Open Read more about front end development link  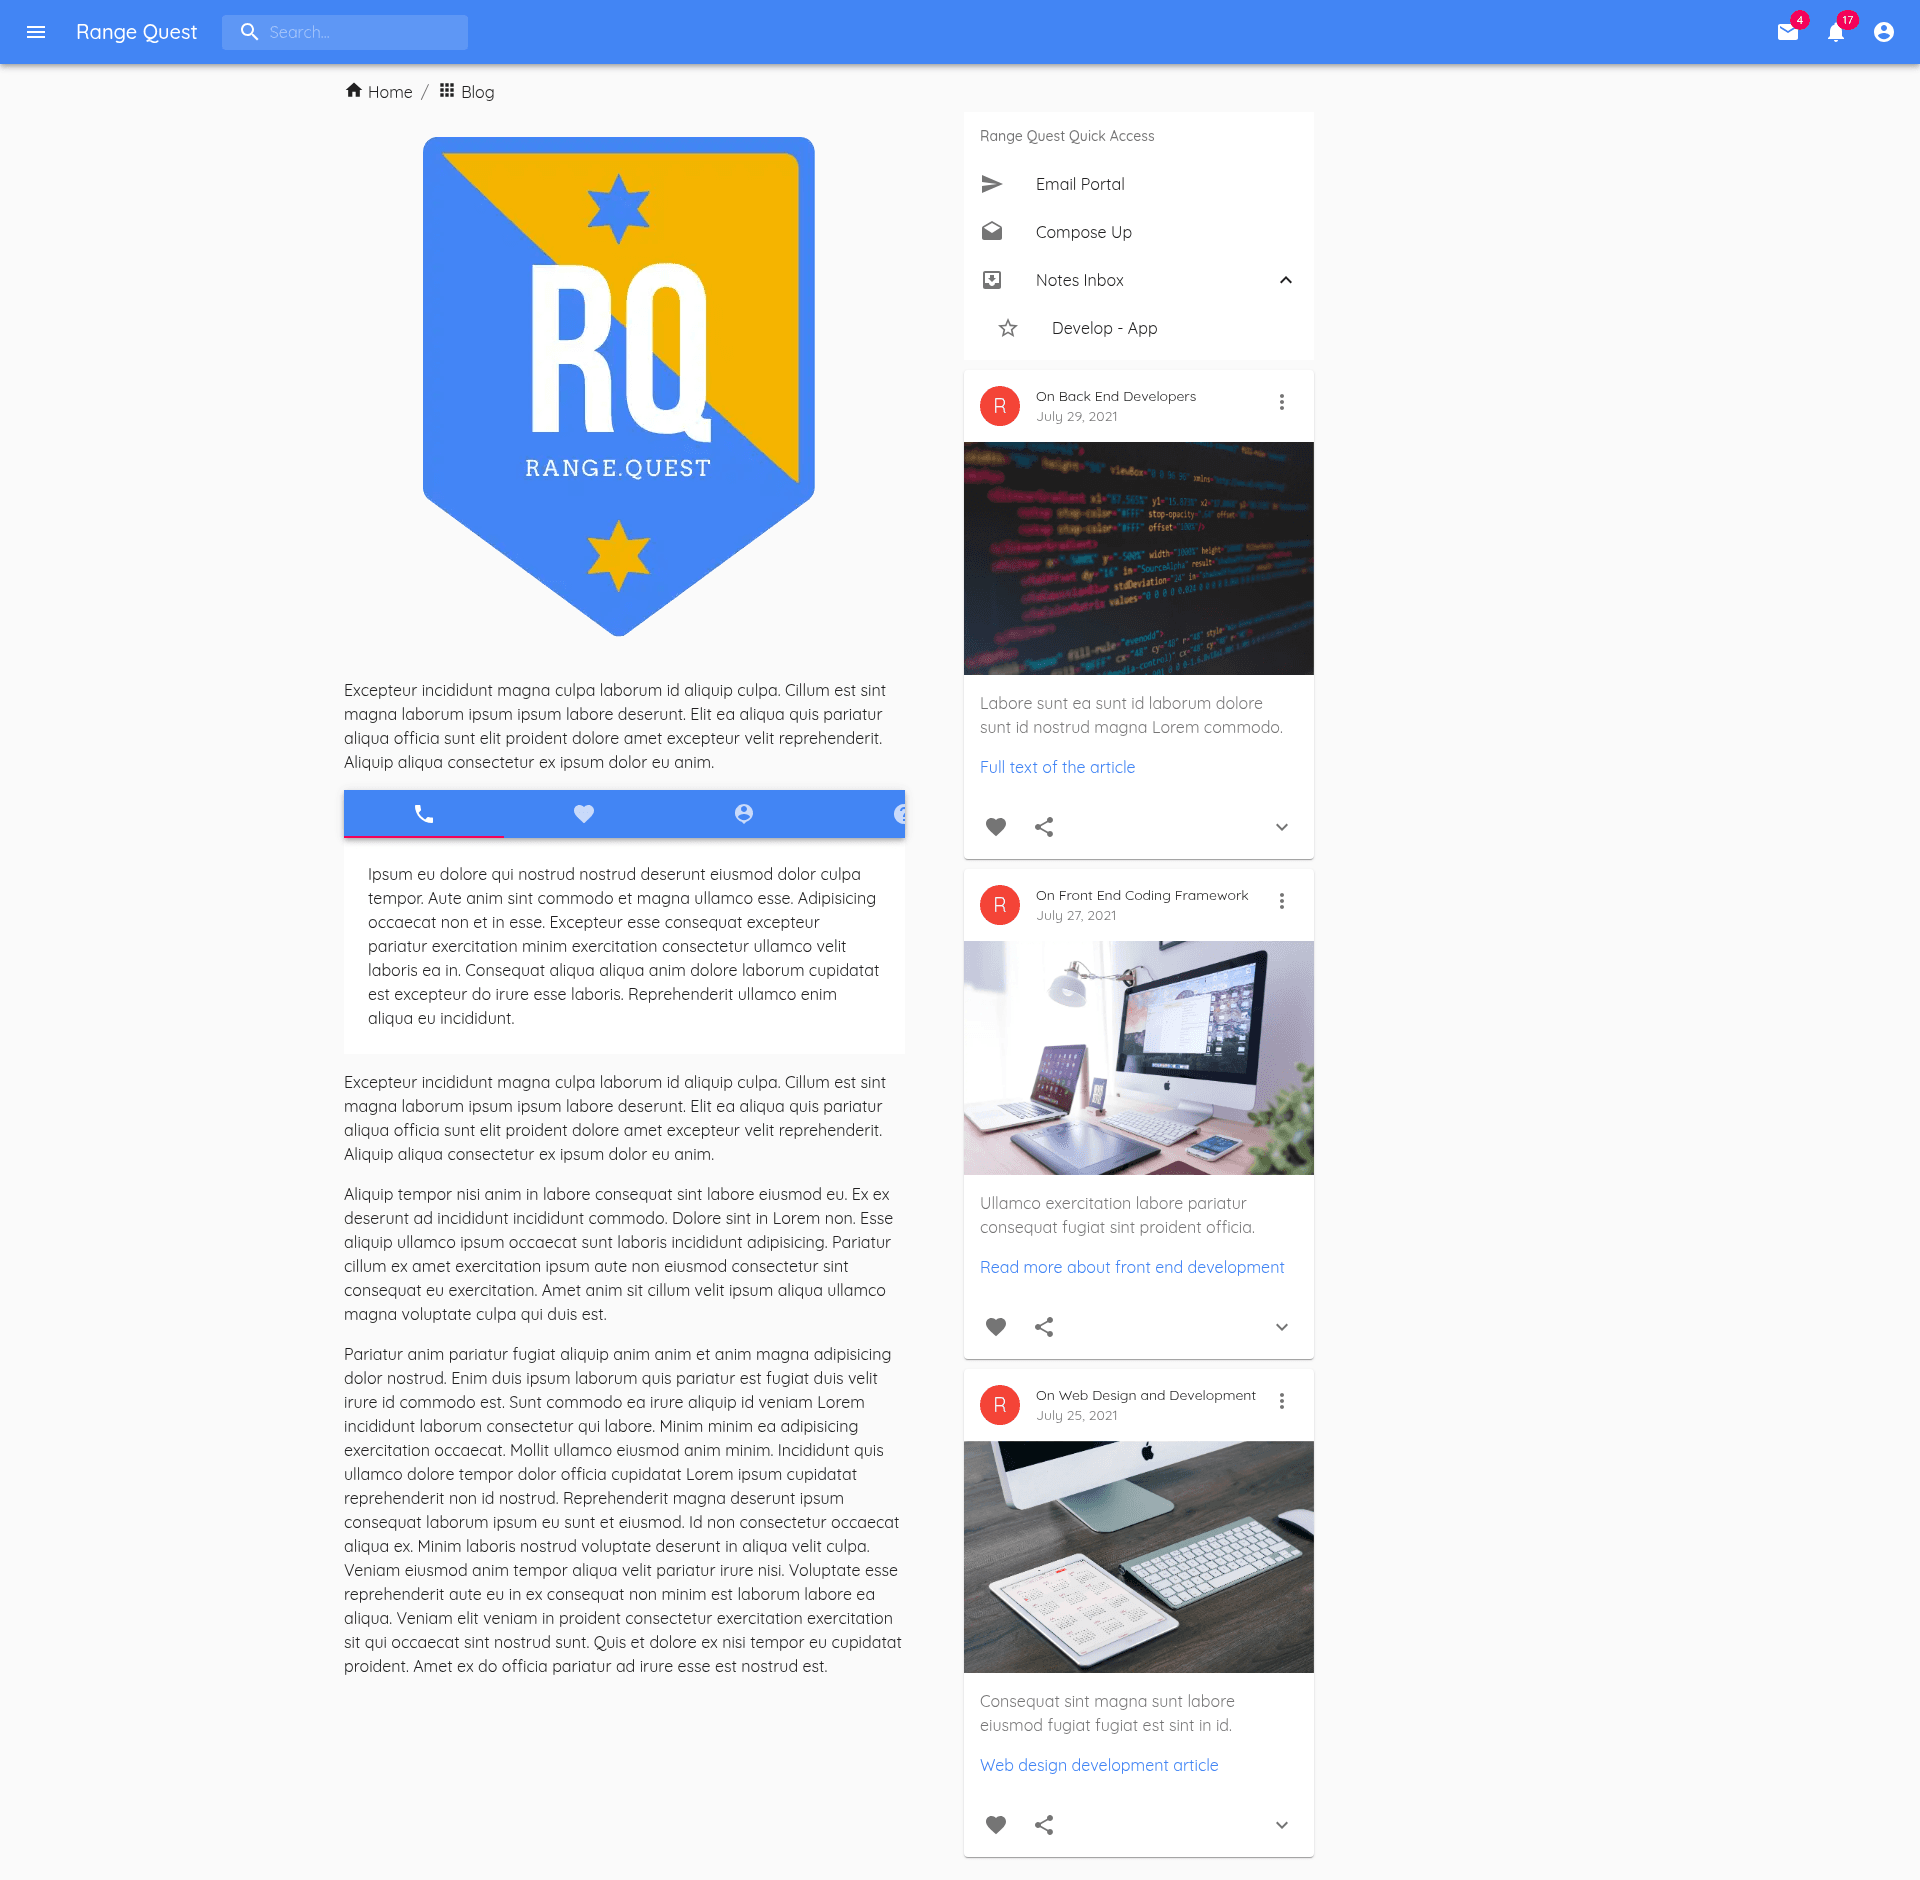click(1132, 1267)
